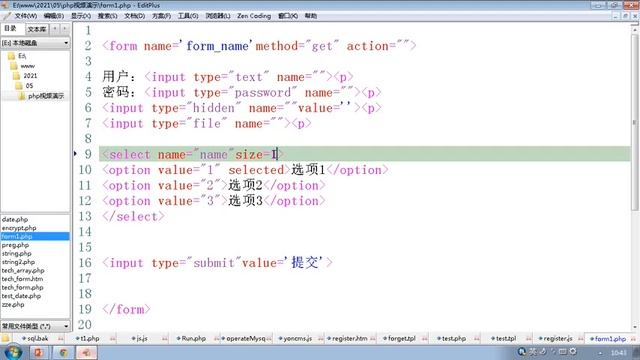The width and height of the screenshot is (640, 360).
Task: Click the editor vertical scrollbar thumb
Action: (x=635, y=122)
